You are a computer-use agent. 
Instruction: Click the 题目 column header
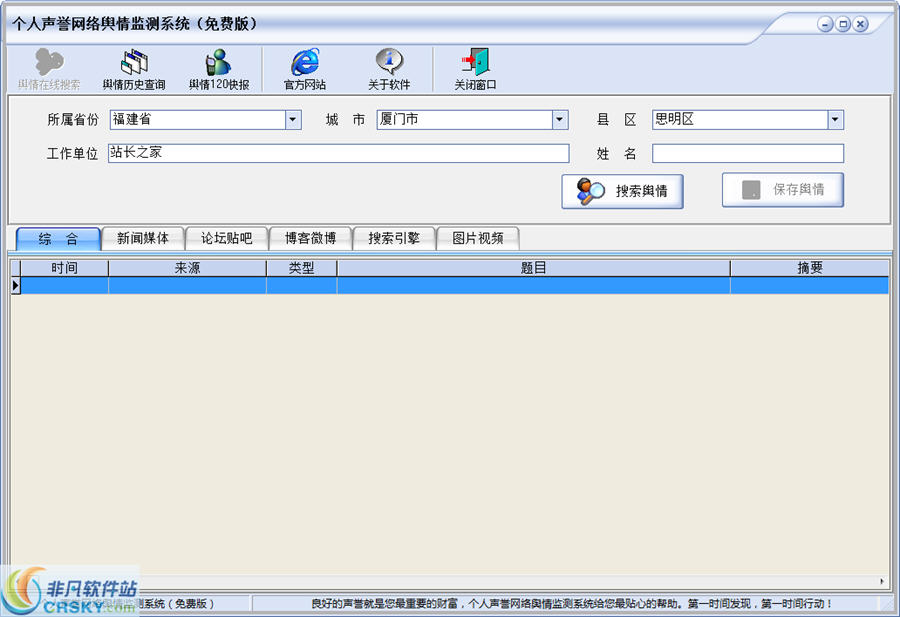[533, 268]
